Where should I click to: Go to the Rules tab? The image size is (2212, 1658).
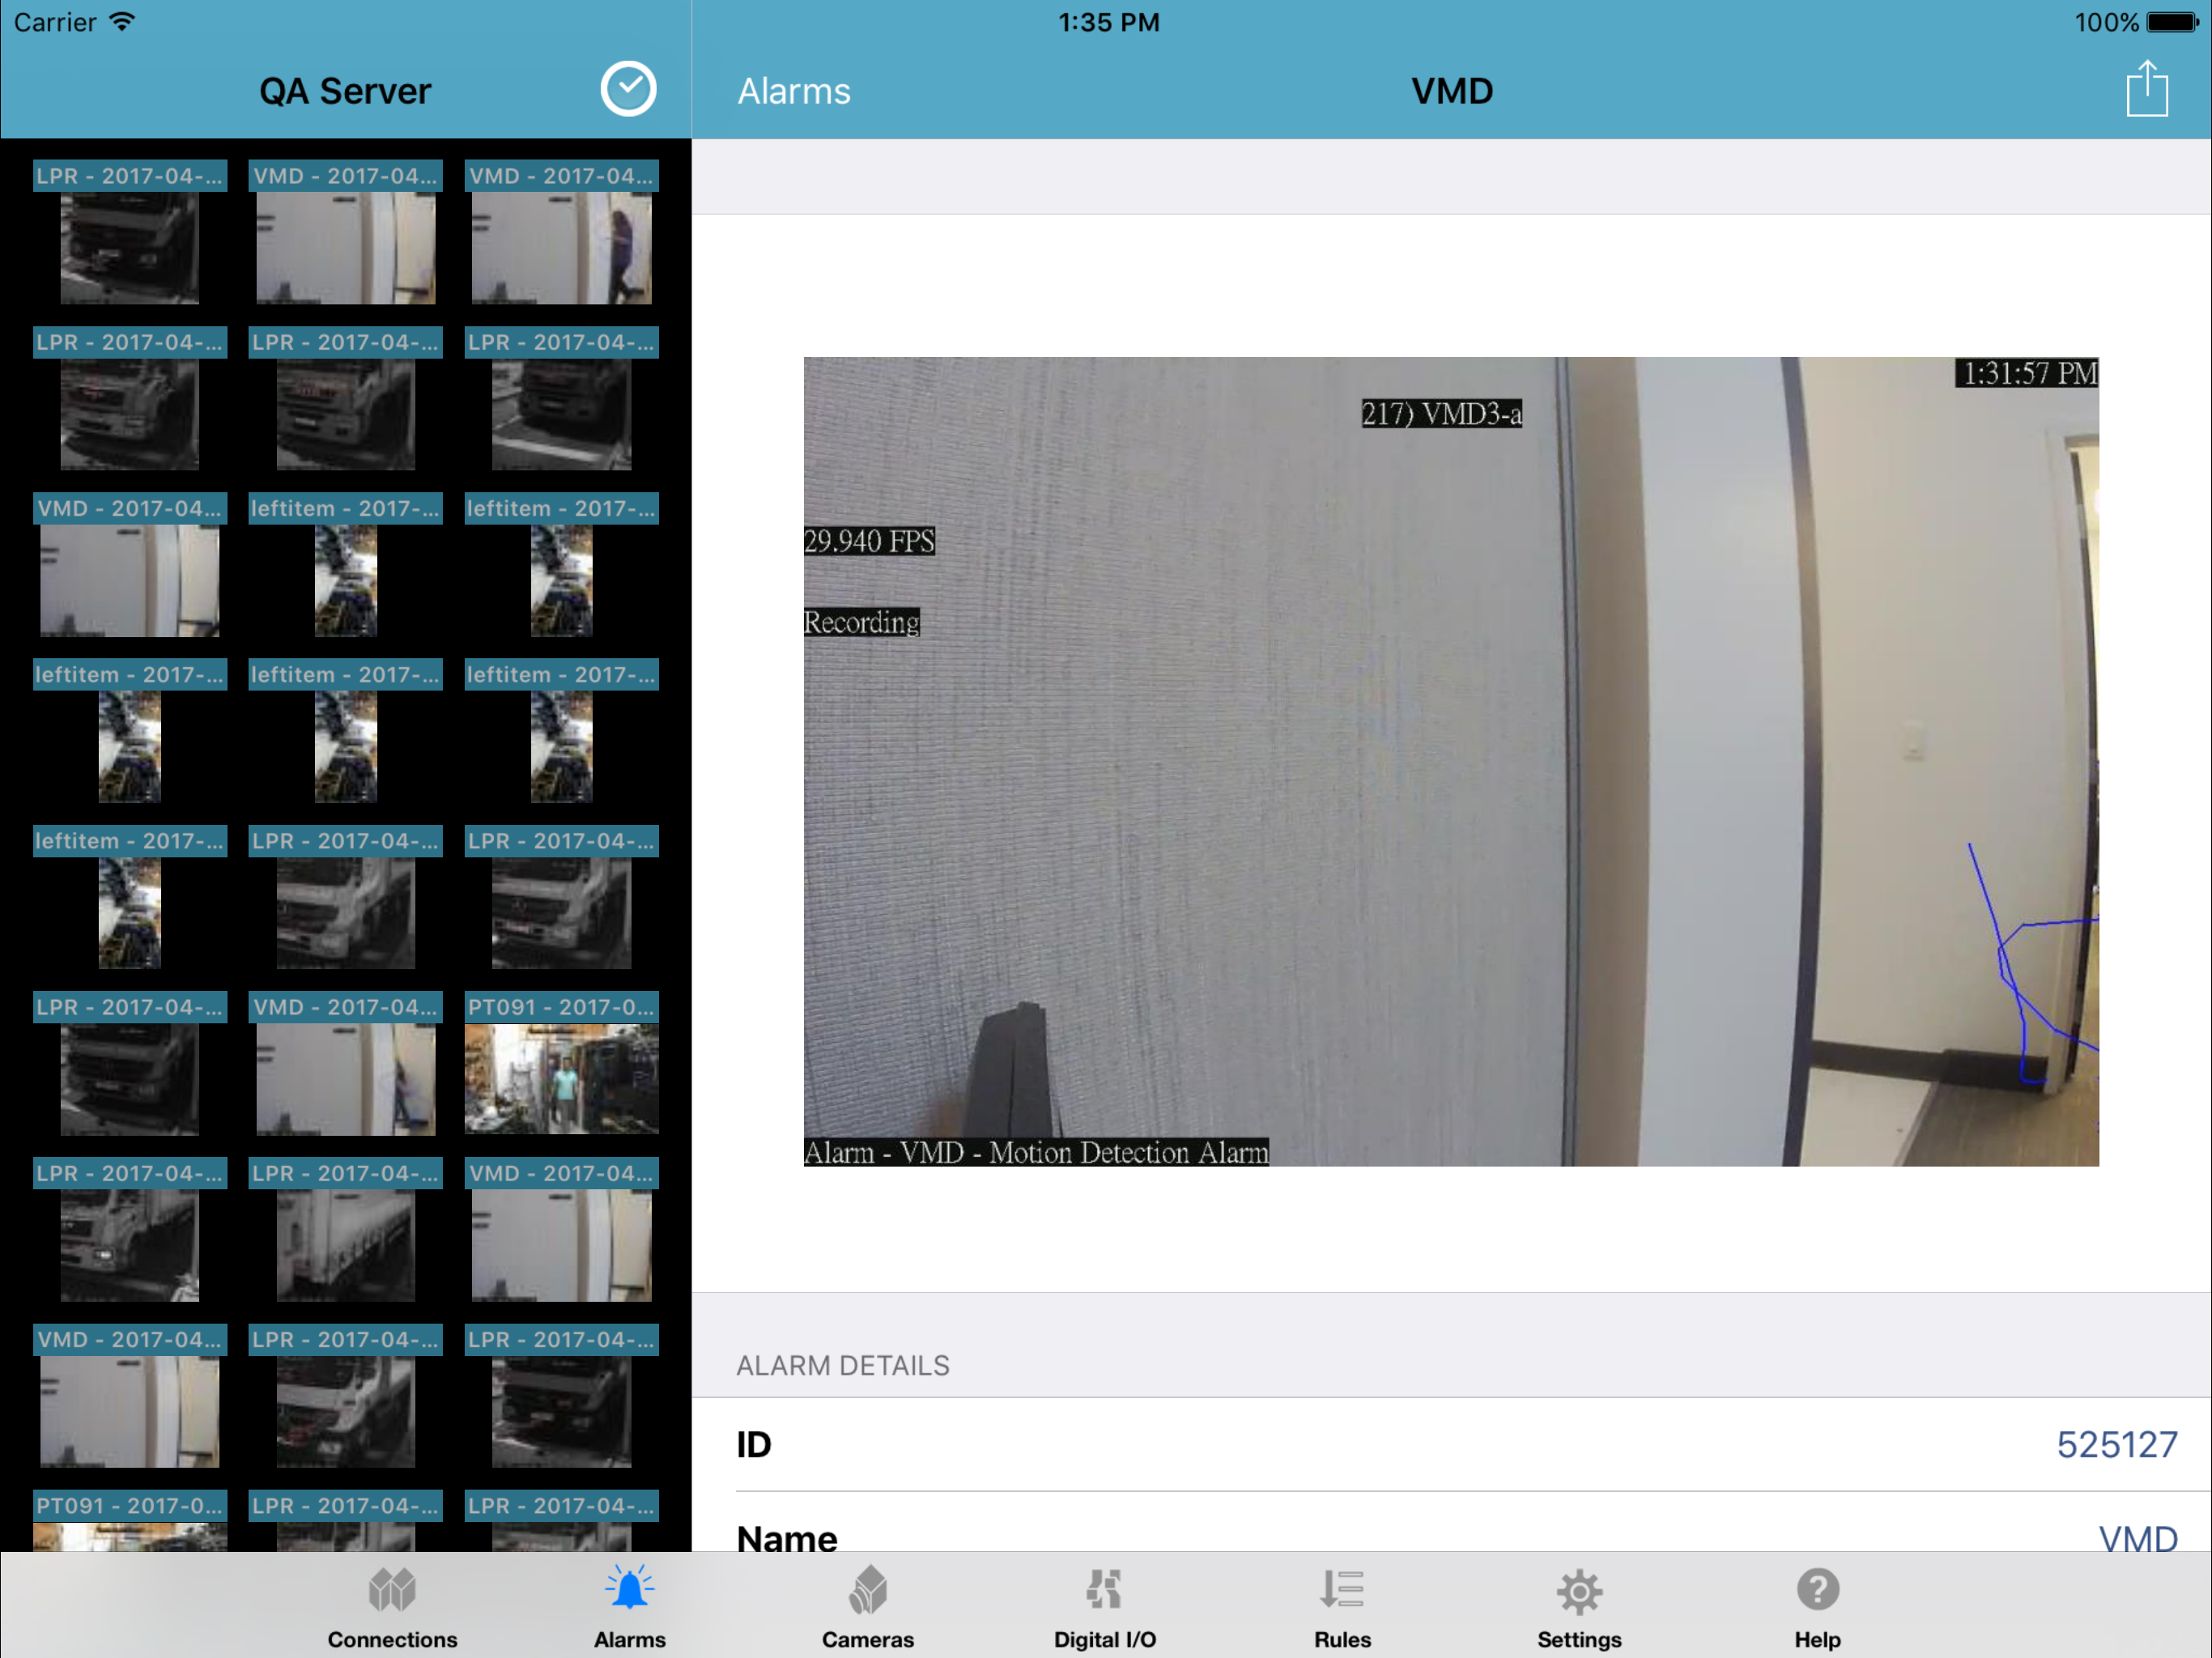click(x=1342, y=1607)
